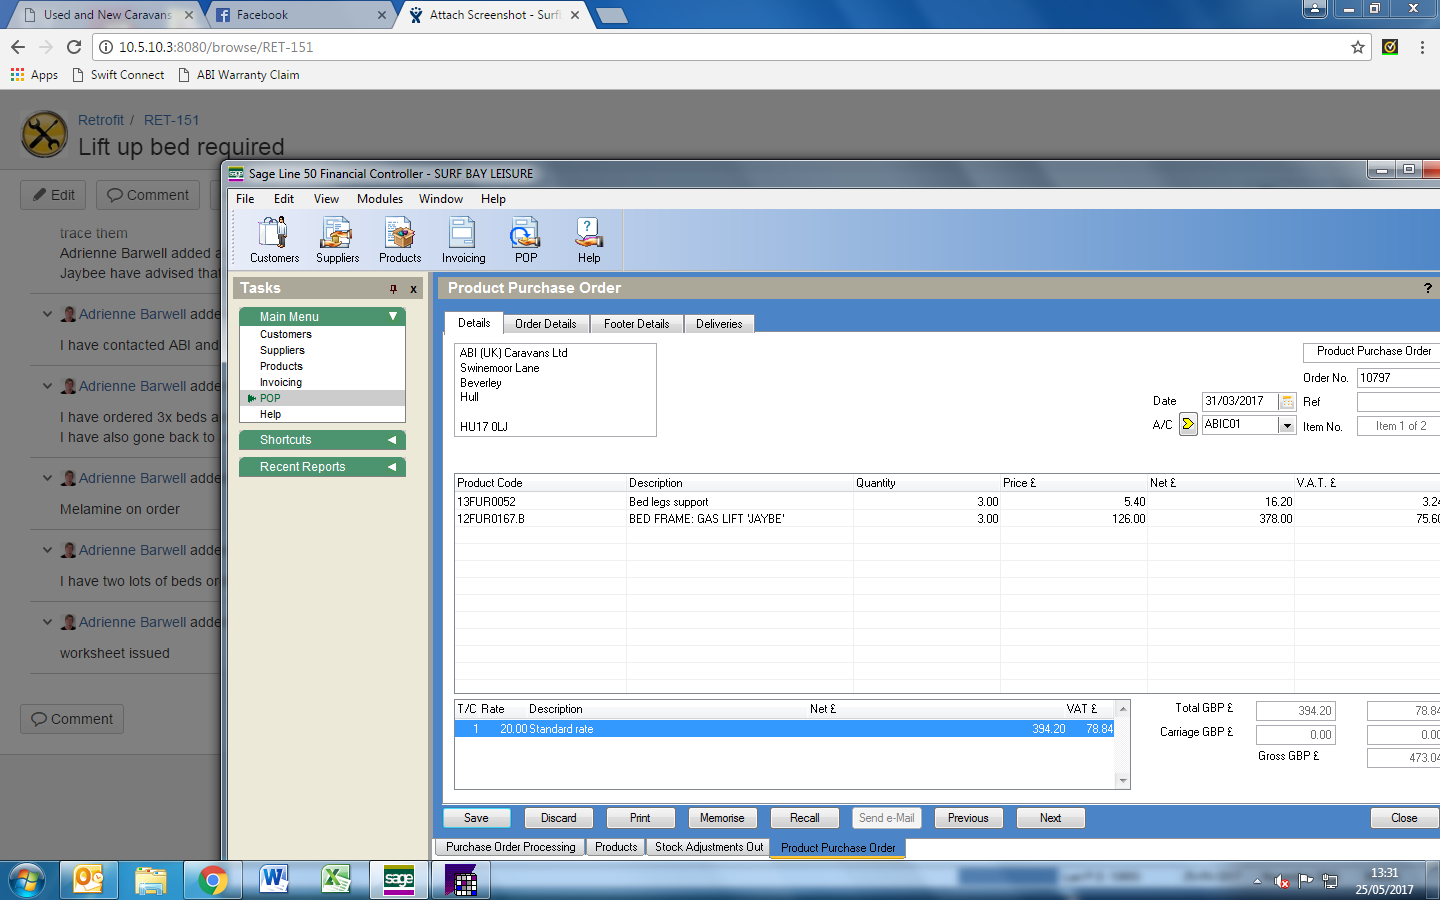Open the Modules menu

coord(379,199)
